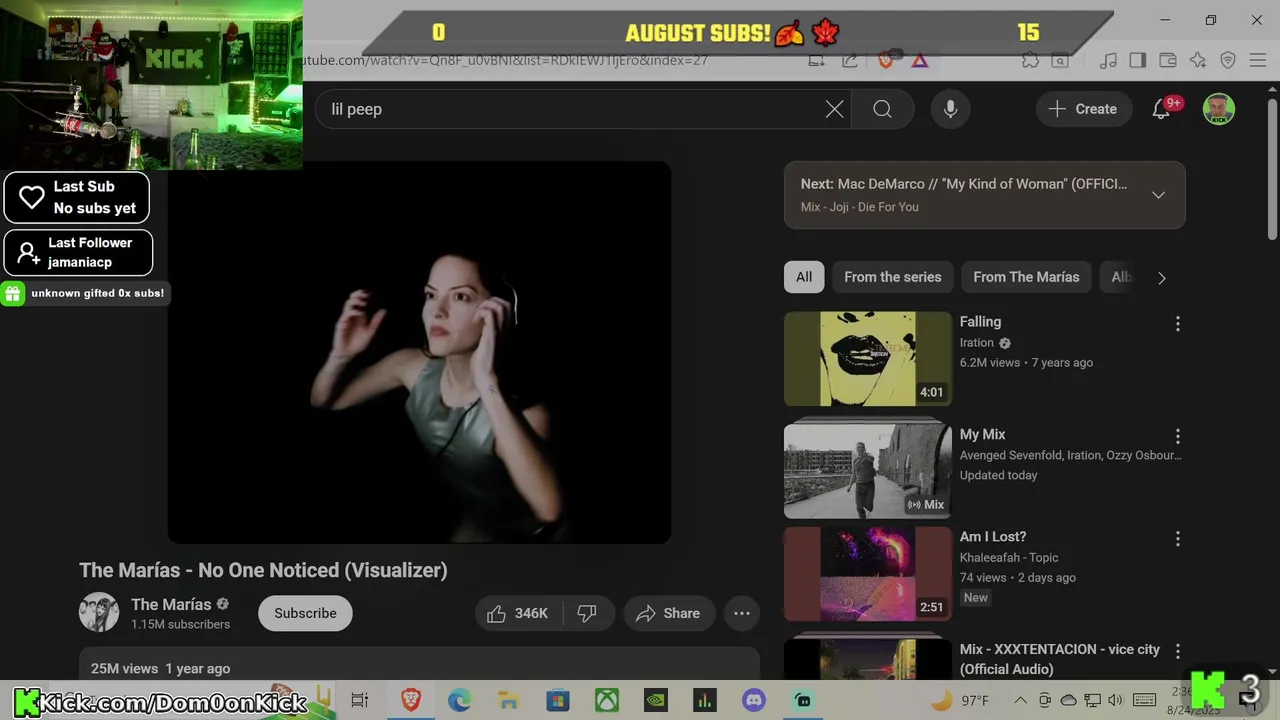Open browser hamburger main menu
Viewport: 1280px width, 720px height.
(x=1258, y=60)
